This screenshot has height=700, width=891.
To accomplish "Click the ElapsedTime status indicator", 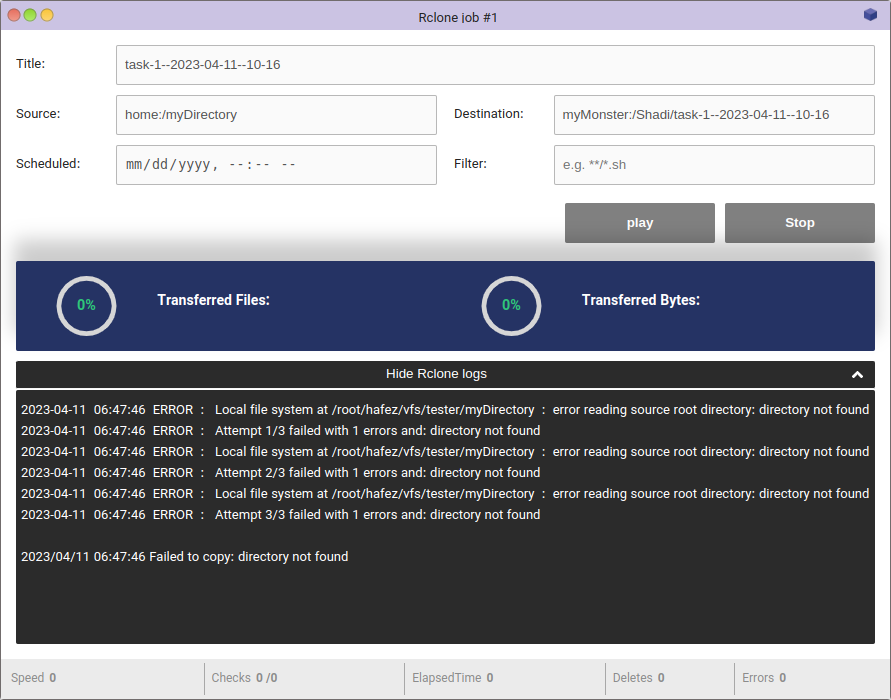I will [x=452, y=678].
